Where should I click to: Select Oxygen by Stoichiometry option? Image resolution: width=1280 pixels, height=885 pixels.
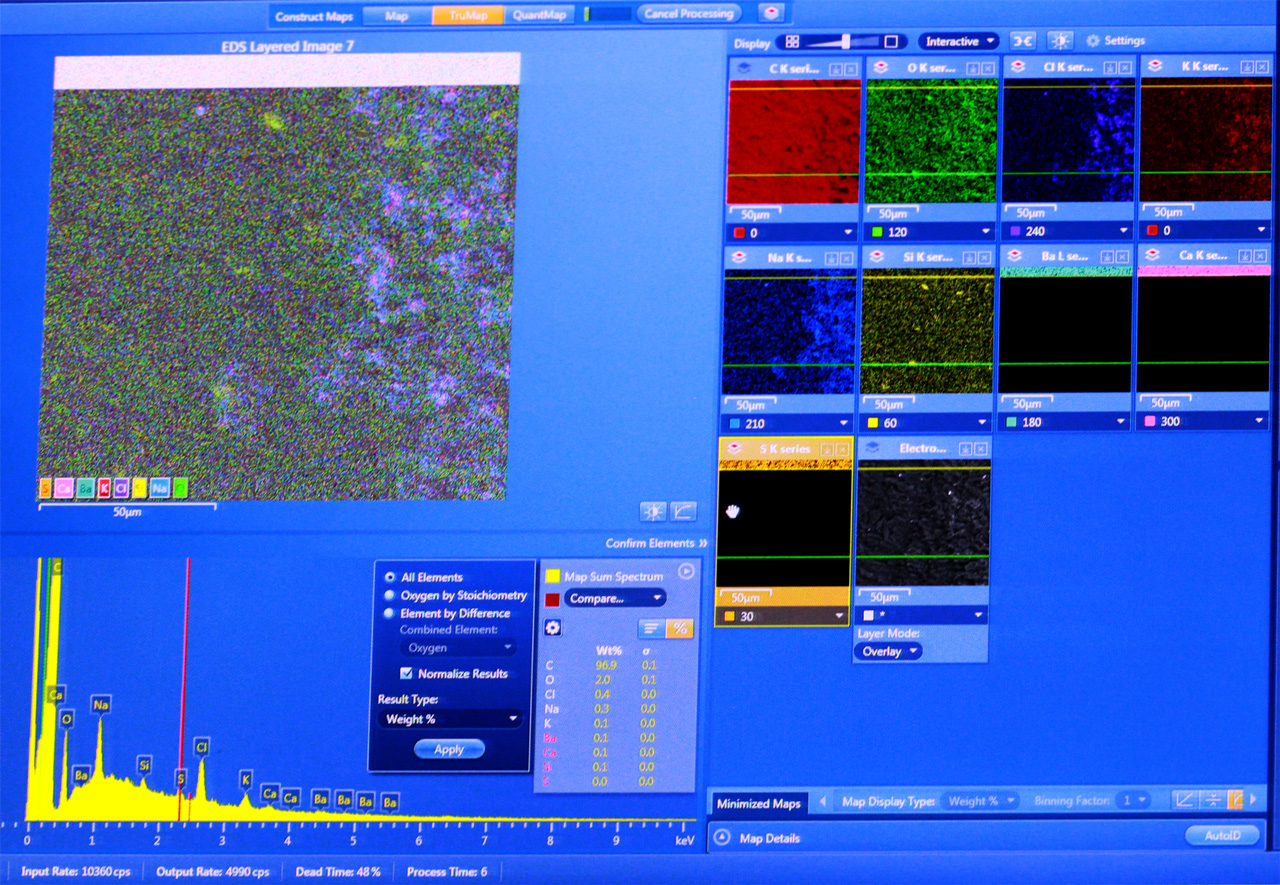tap(389, 595)
